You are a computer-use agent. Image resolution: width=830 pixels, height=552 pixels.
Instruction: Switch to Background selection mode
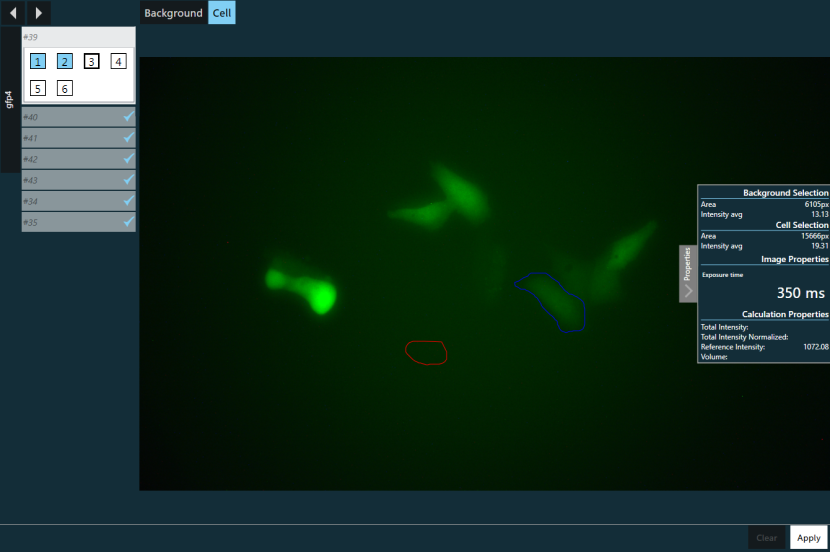point(173,13)
